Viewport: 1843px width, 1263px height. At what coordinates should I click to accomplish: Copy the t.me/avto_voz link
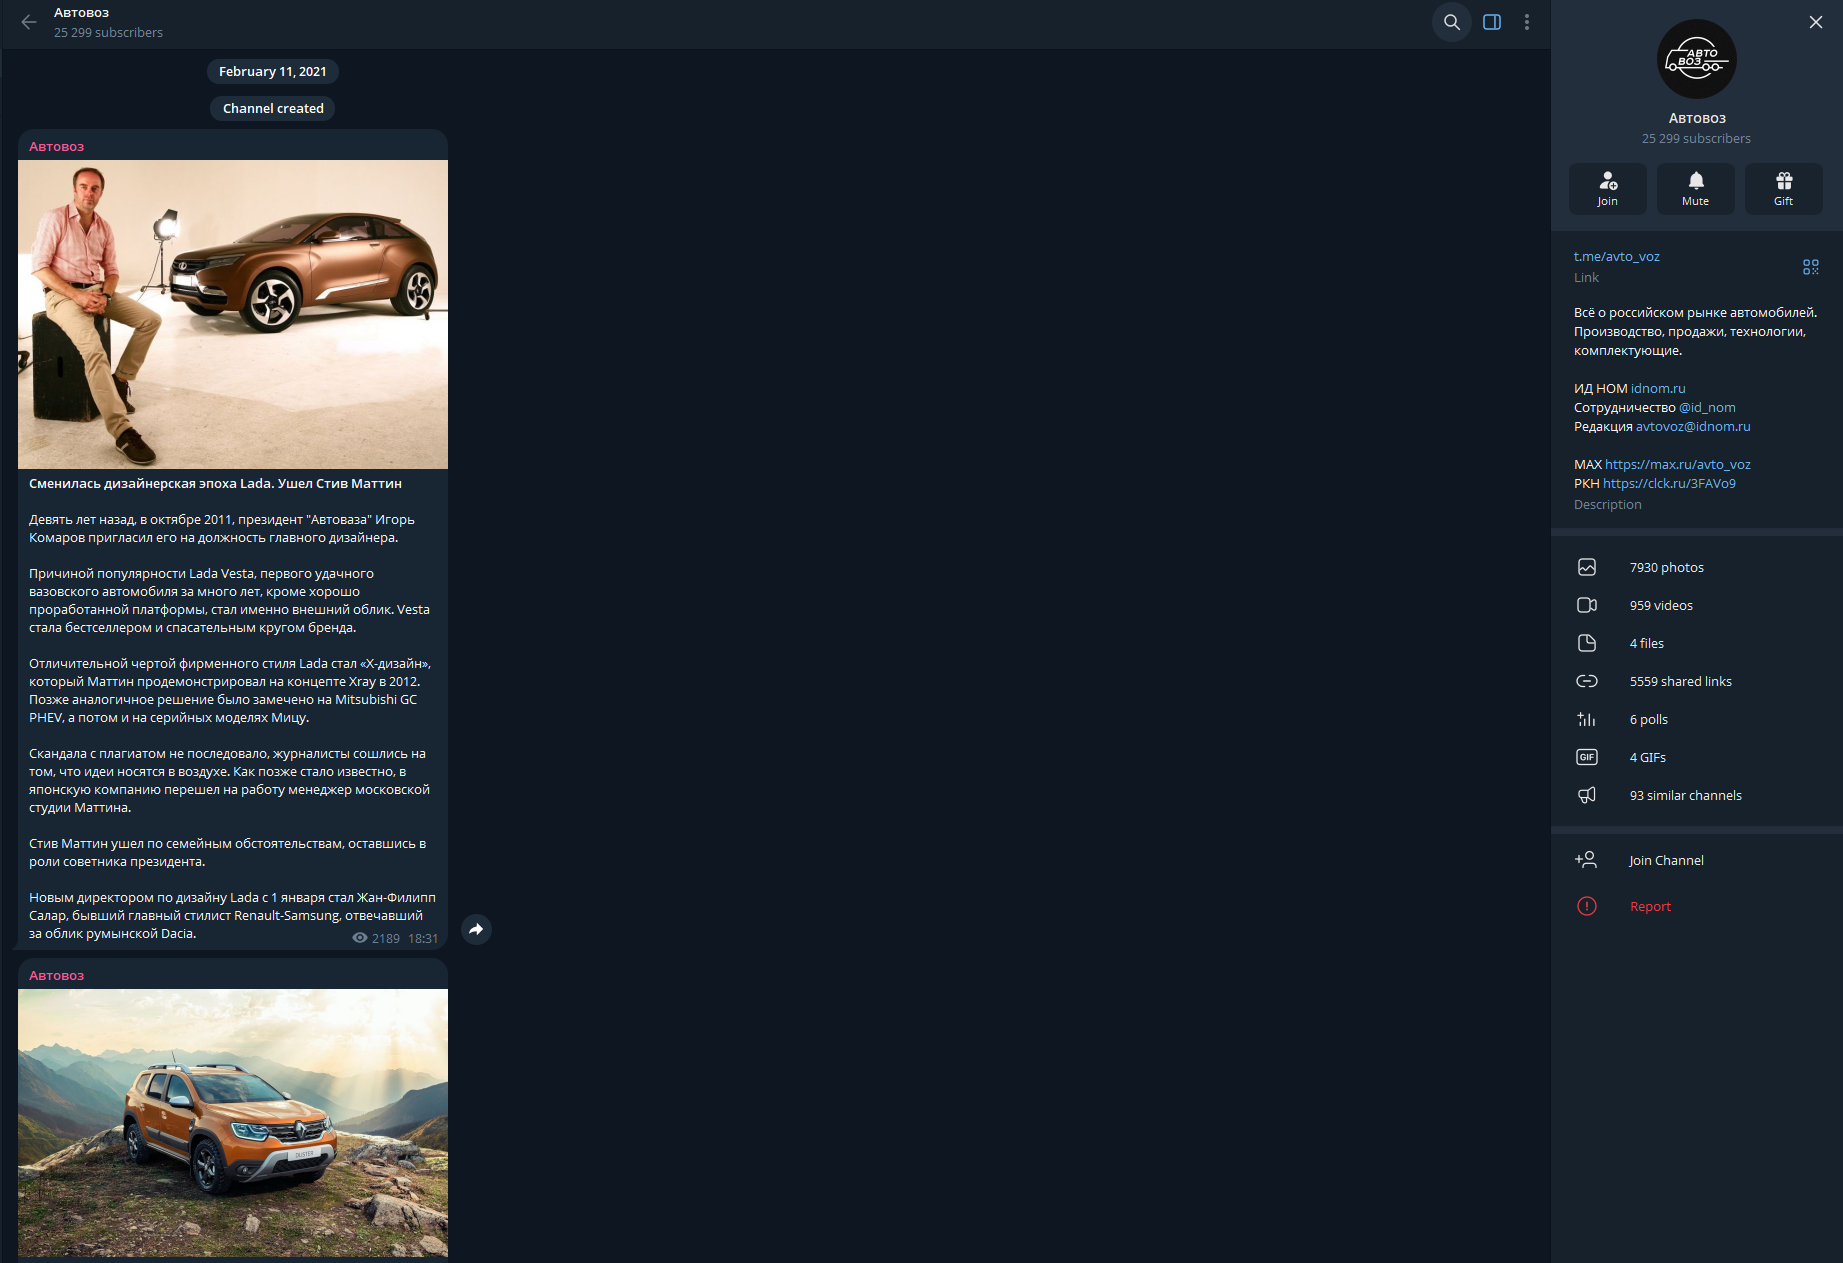coord(1617,256)
